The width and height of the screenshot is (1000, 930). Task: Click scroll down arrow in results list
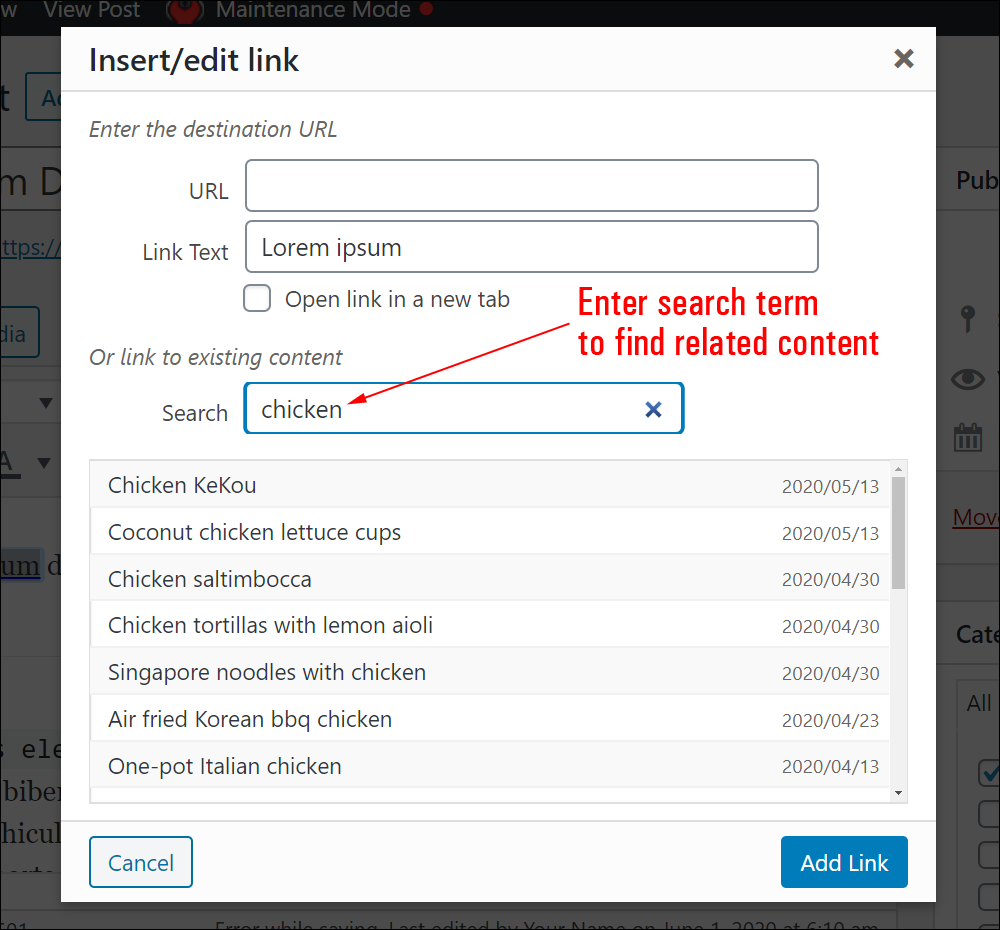click(x=899, y=793)
